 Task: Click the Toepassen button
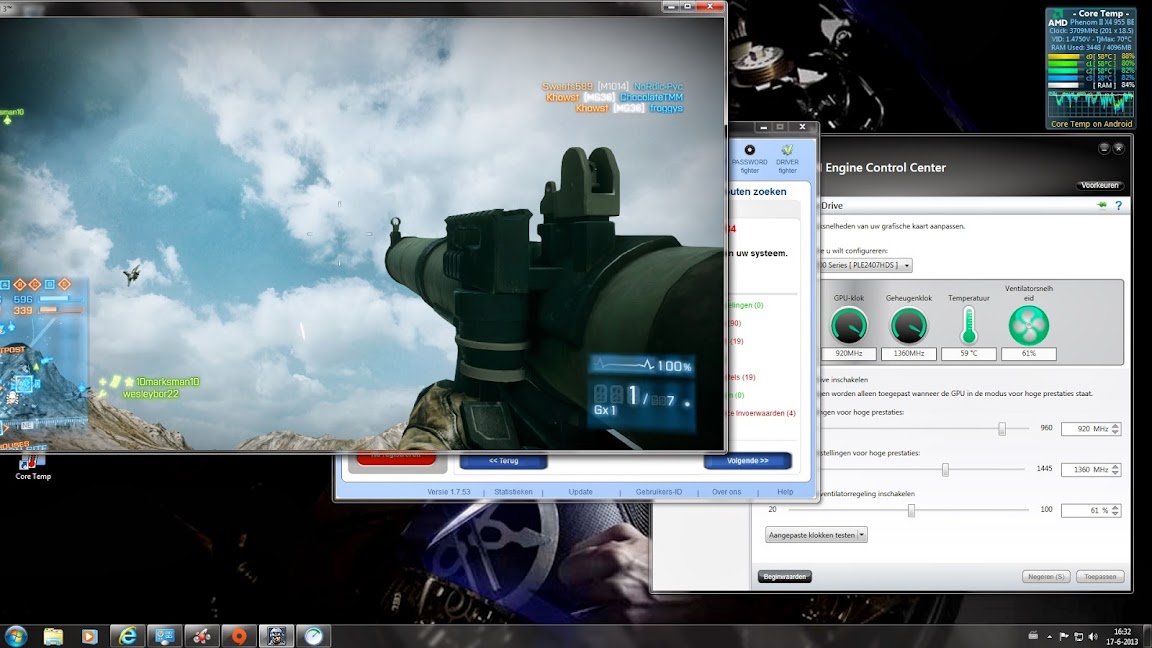click(1100, 577)
